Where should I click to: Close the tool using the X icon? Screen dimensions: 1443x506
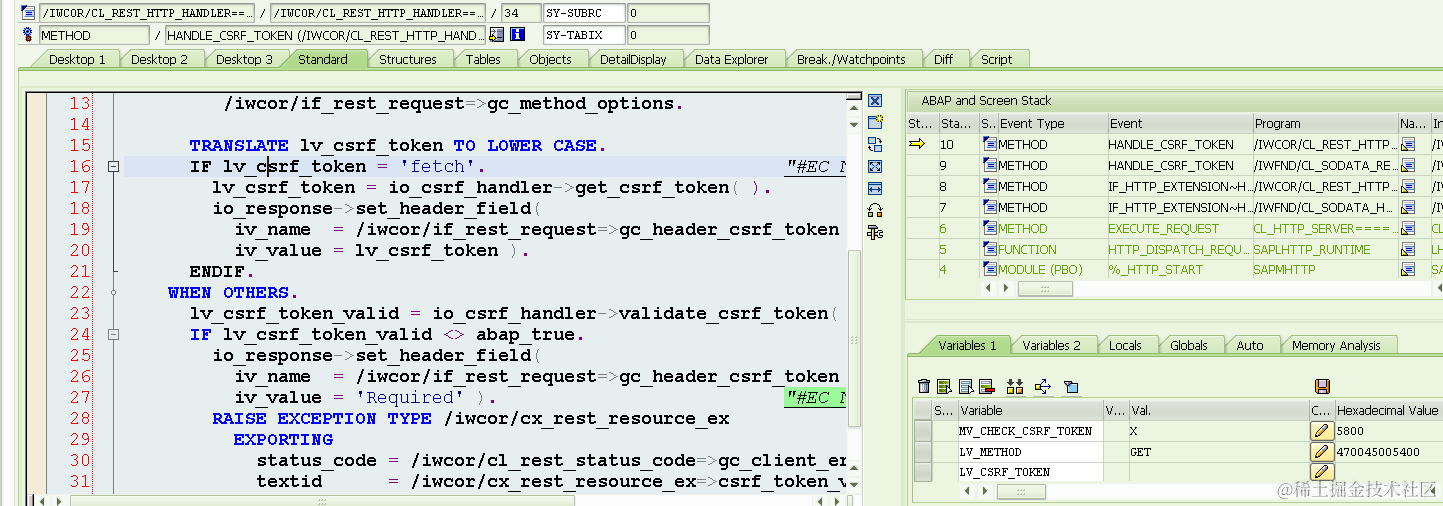click(x=875, y=101)
